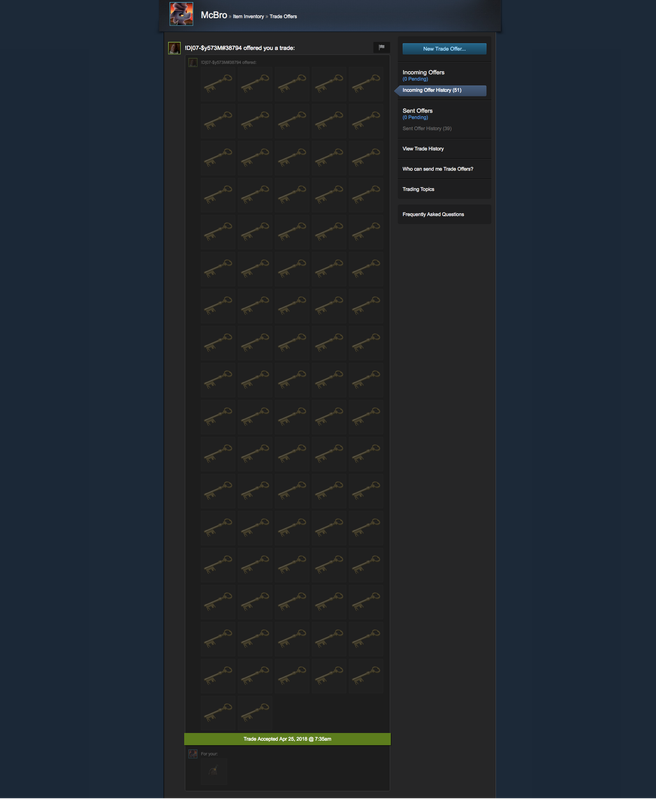Click the New Trade Offer button
The image size is (656, 800).
pos(444,49)
